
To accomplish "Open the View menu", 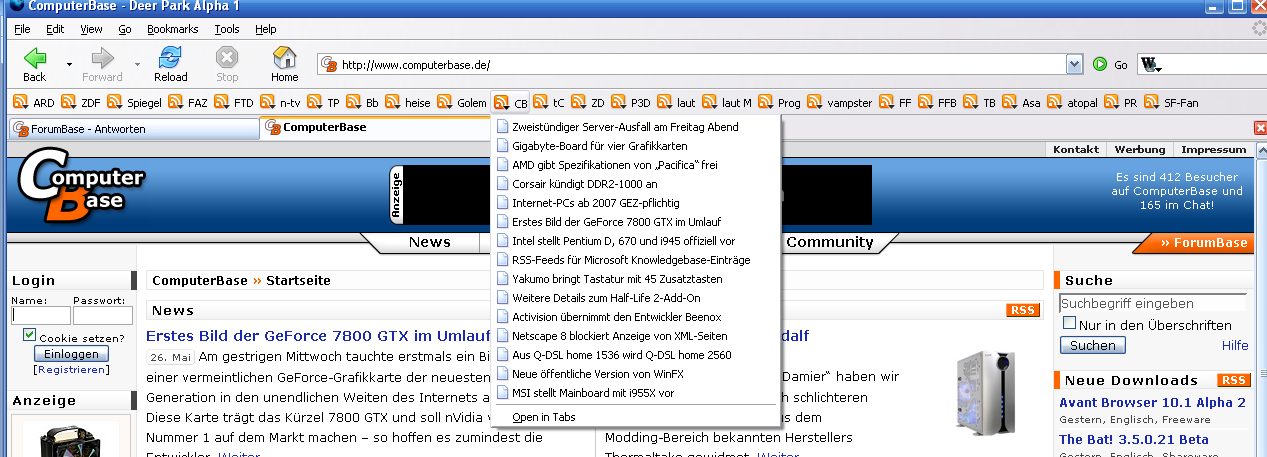I will tap(91, 30).
